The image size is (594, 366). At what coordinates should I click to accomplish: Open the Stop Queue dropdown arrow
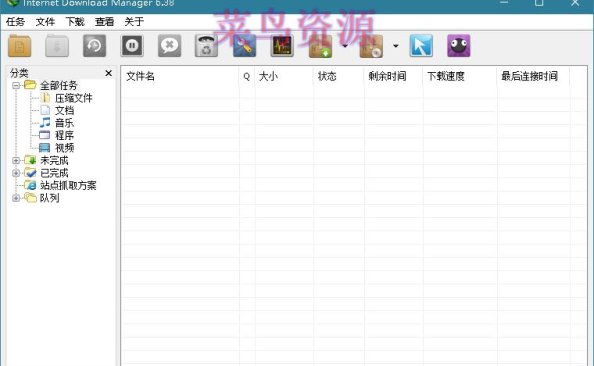395,46
